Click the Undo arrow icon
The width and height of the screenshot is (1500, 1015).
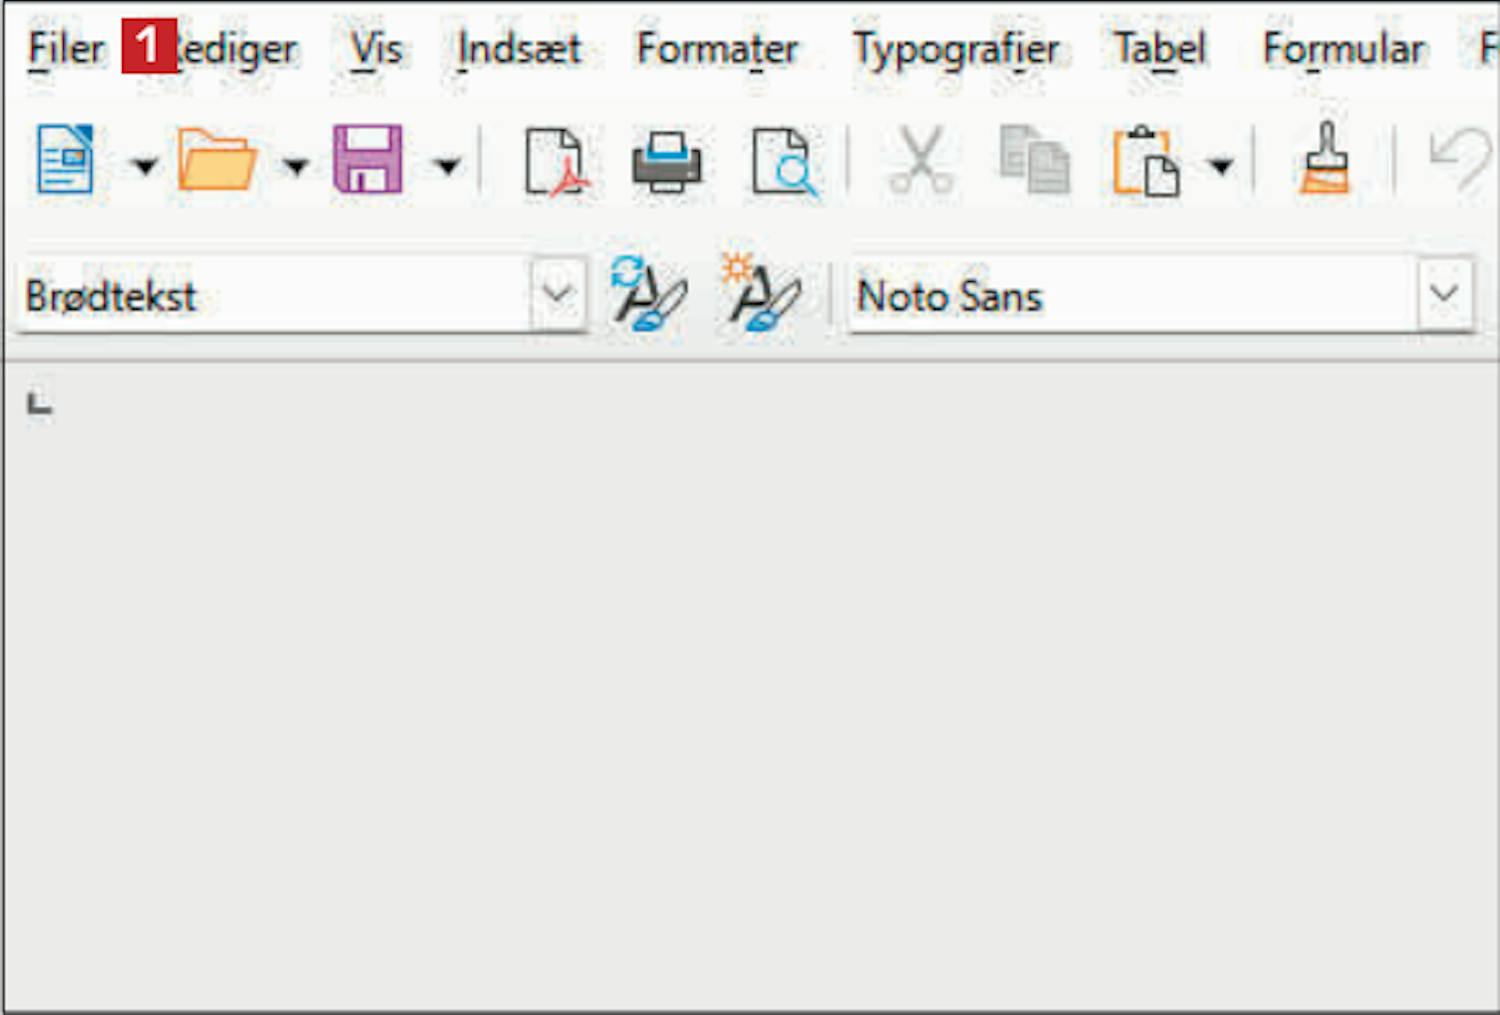pos(1459,160)
